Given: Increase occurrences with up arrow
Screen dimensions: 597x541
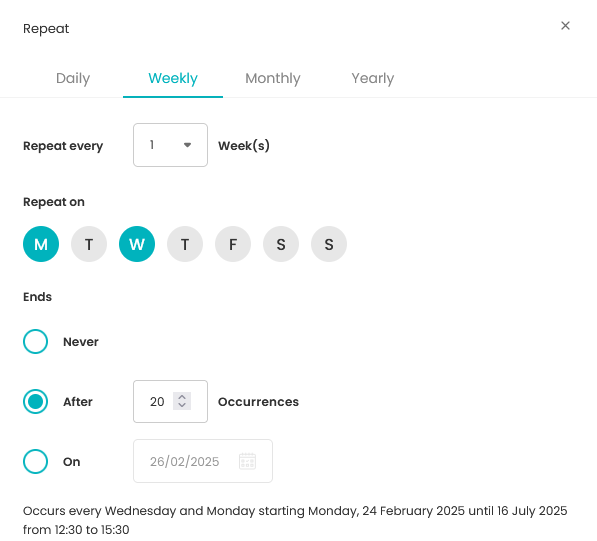Looking at the screenshot, I should 182,397.
